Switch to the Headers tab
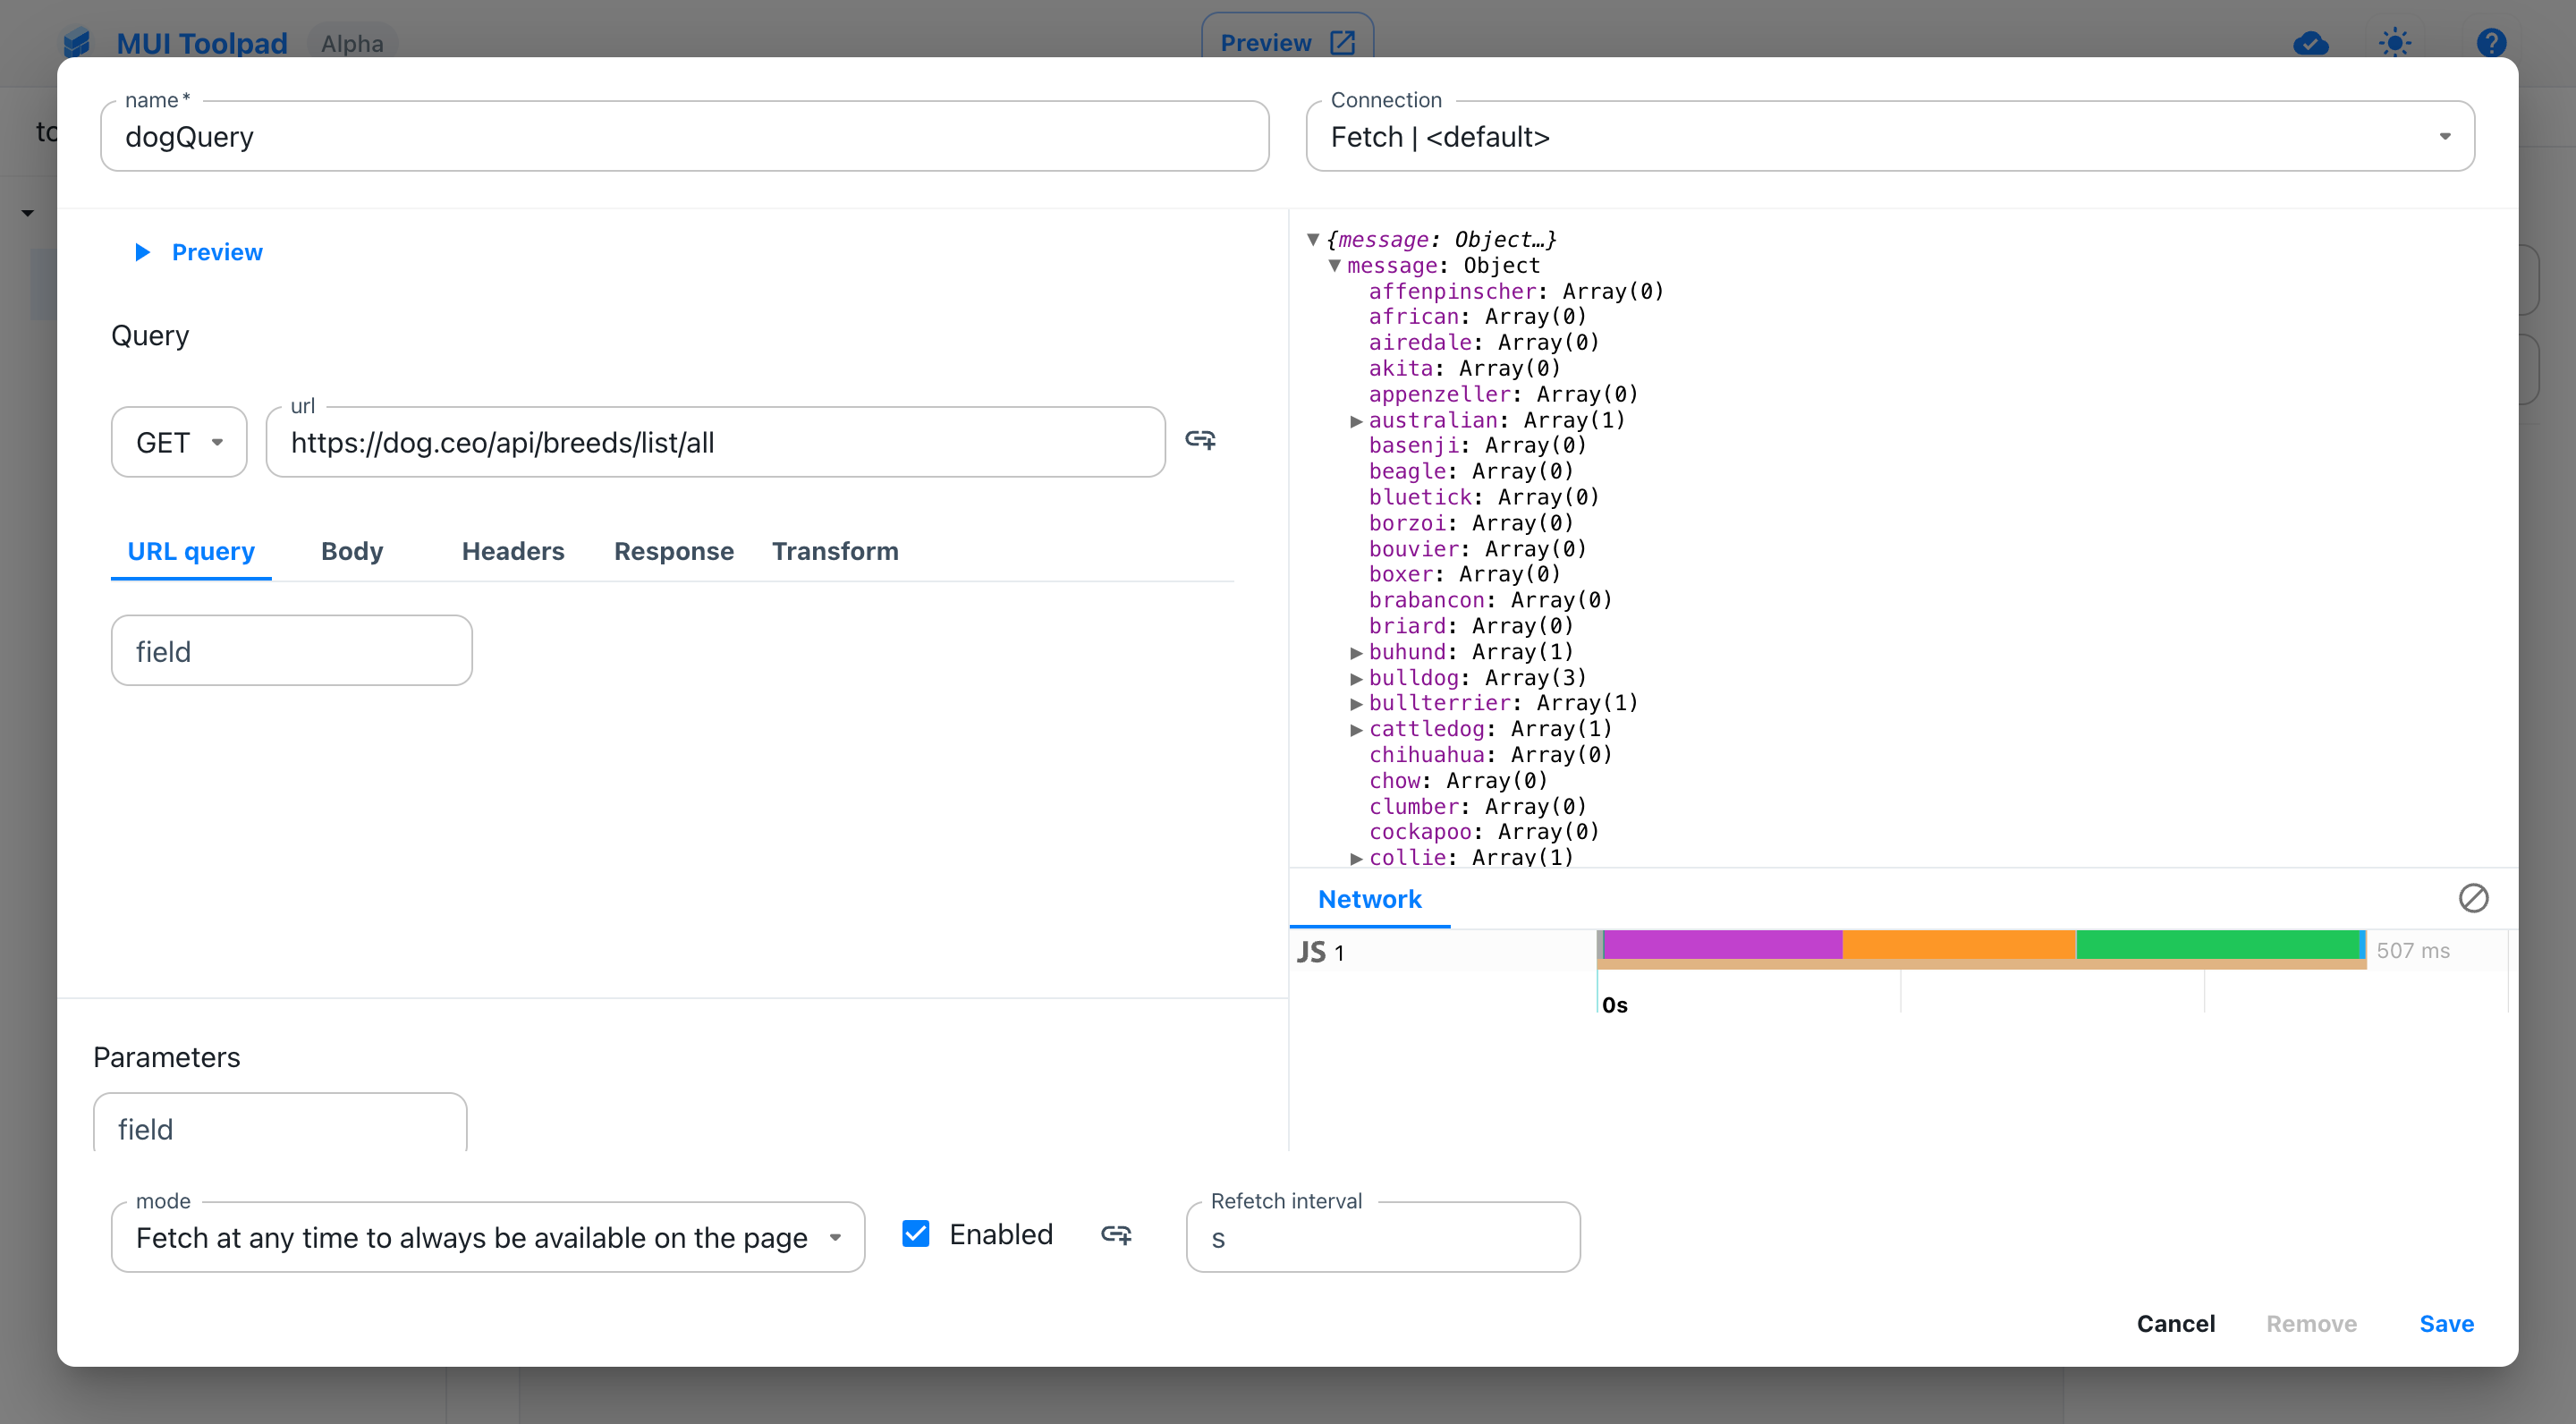The image size is (2576, 1424). 513,551
